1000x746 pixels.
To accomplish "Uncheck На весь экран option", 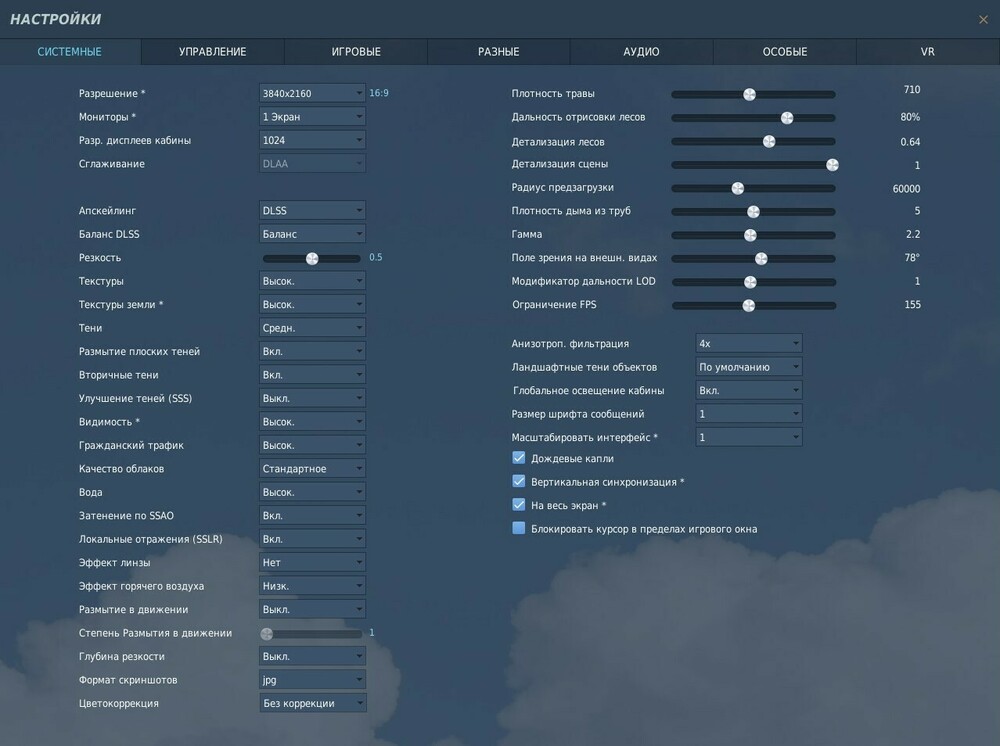I will 518,504.
